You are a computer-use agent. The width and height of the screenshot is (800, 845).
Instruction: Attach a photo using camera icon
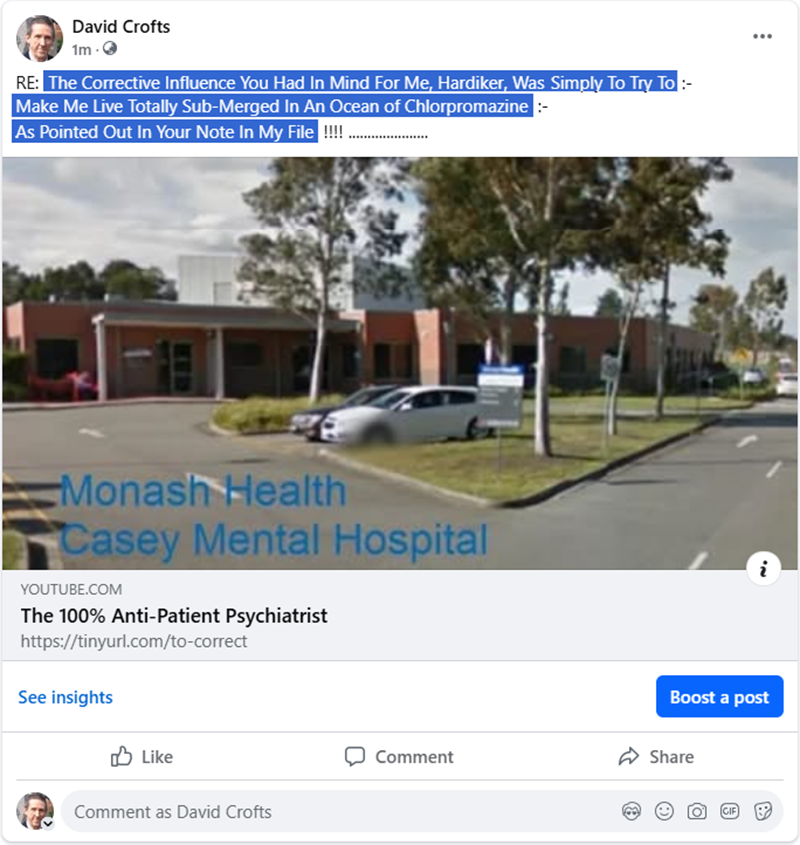pos(696,811)
